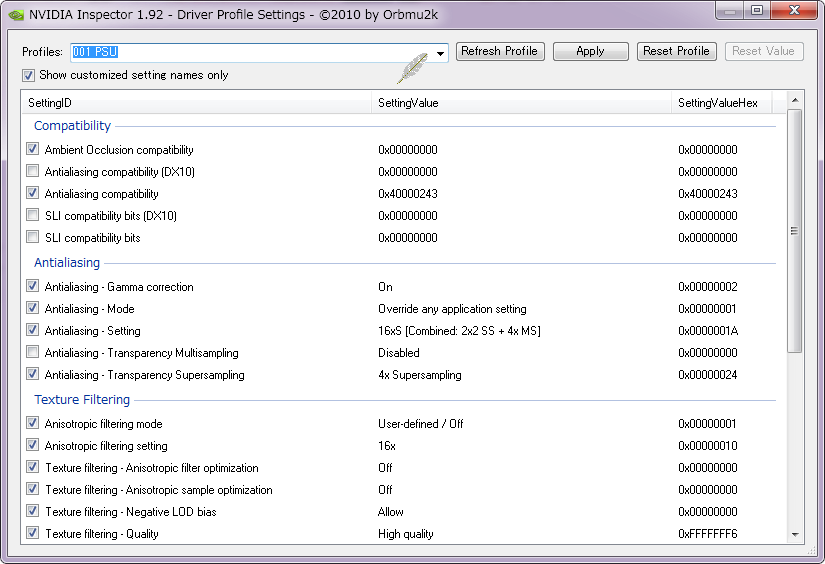Check Antialiasing compatibility (DX10) checkbox
The height and width of the screenshot is (564, 825).
[x=33, y=171]
